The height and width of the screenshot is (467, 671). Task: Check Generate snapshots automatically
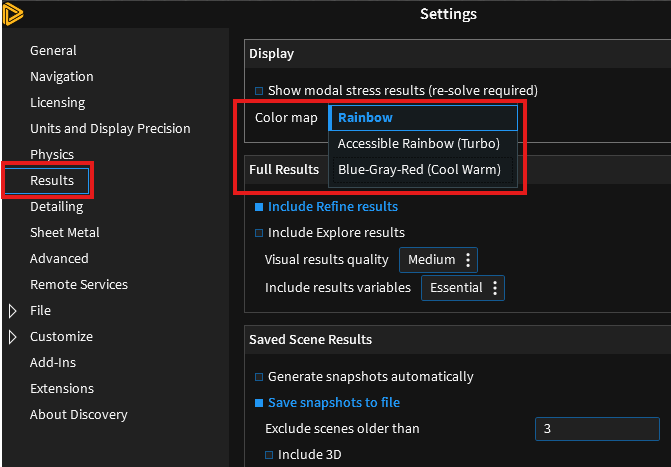(x=259, y=377)
